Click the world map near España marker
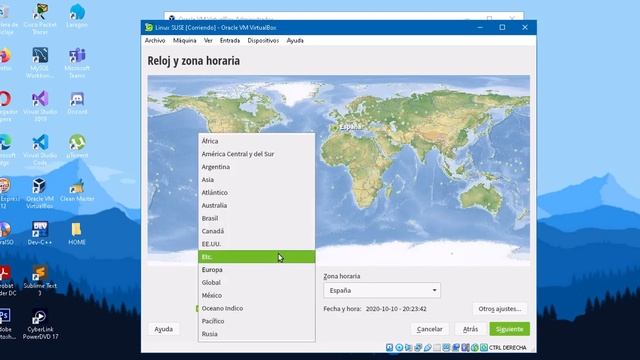 click(x=335, y=128)
